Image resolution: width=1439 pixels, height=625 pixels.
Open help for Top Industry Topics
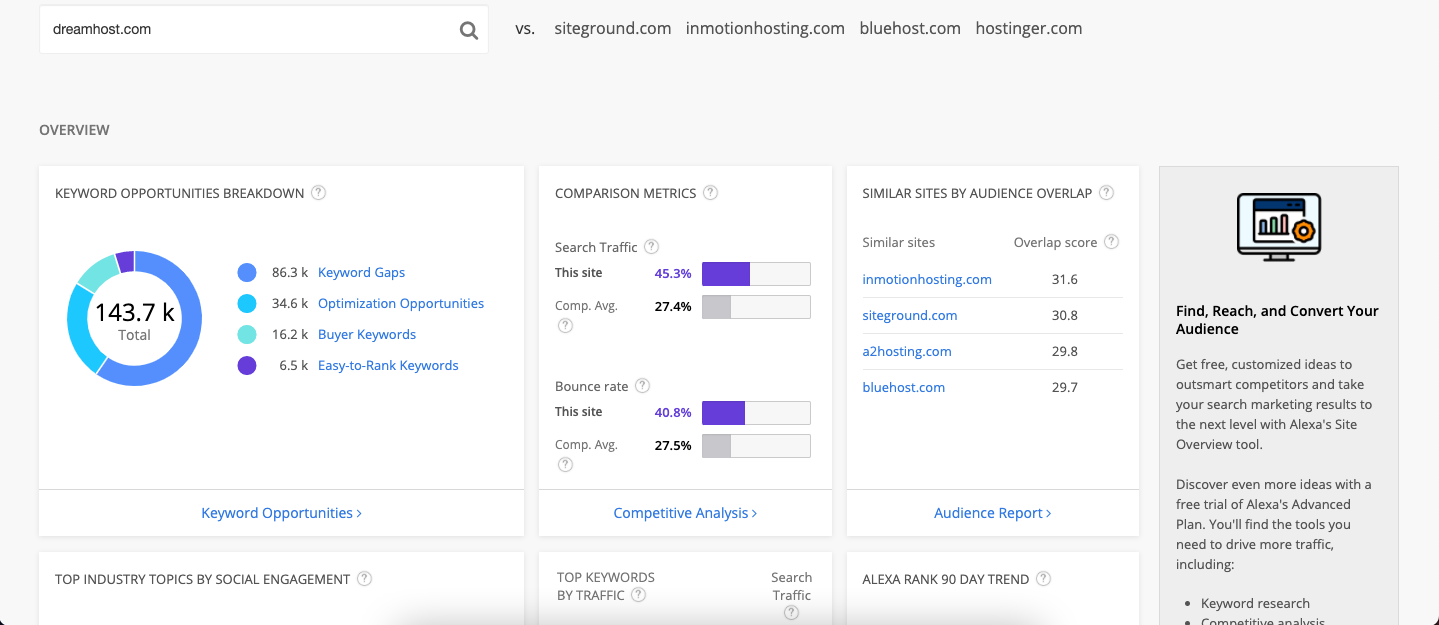[365, 579]
